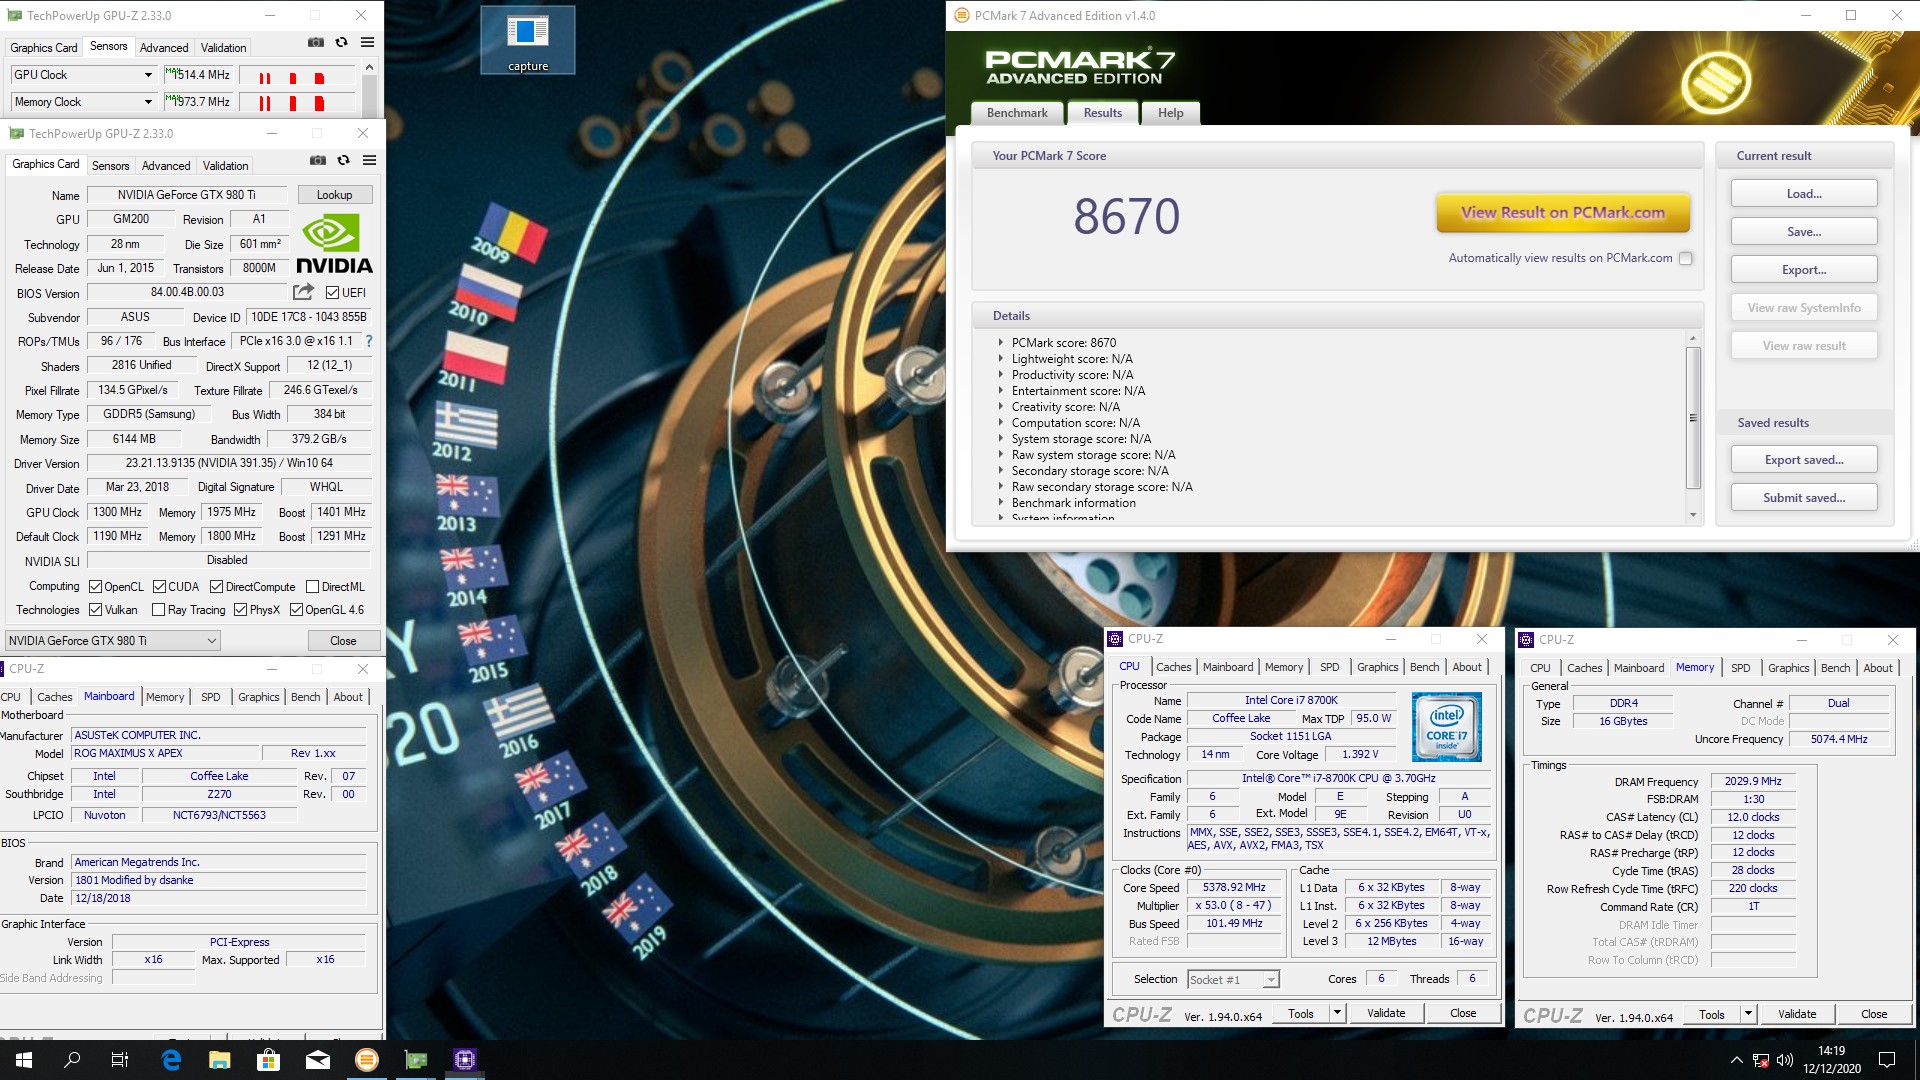Open the notification center icon
1920x1080 pixels.
point(1887,1060)
